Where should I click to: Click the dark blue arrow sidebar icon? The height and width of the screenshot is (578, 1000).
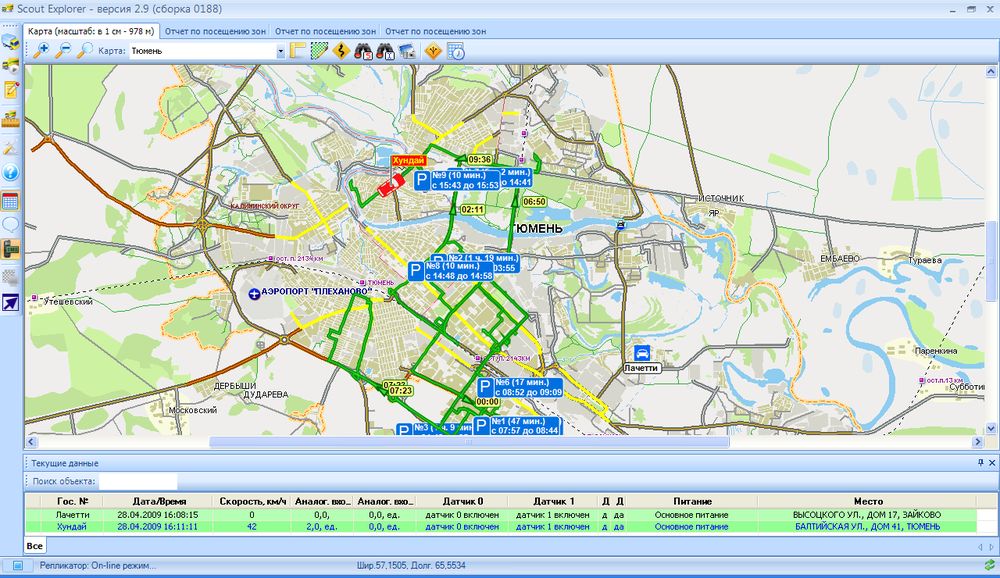pyautogui.click(x=11, y=303)
